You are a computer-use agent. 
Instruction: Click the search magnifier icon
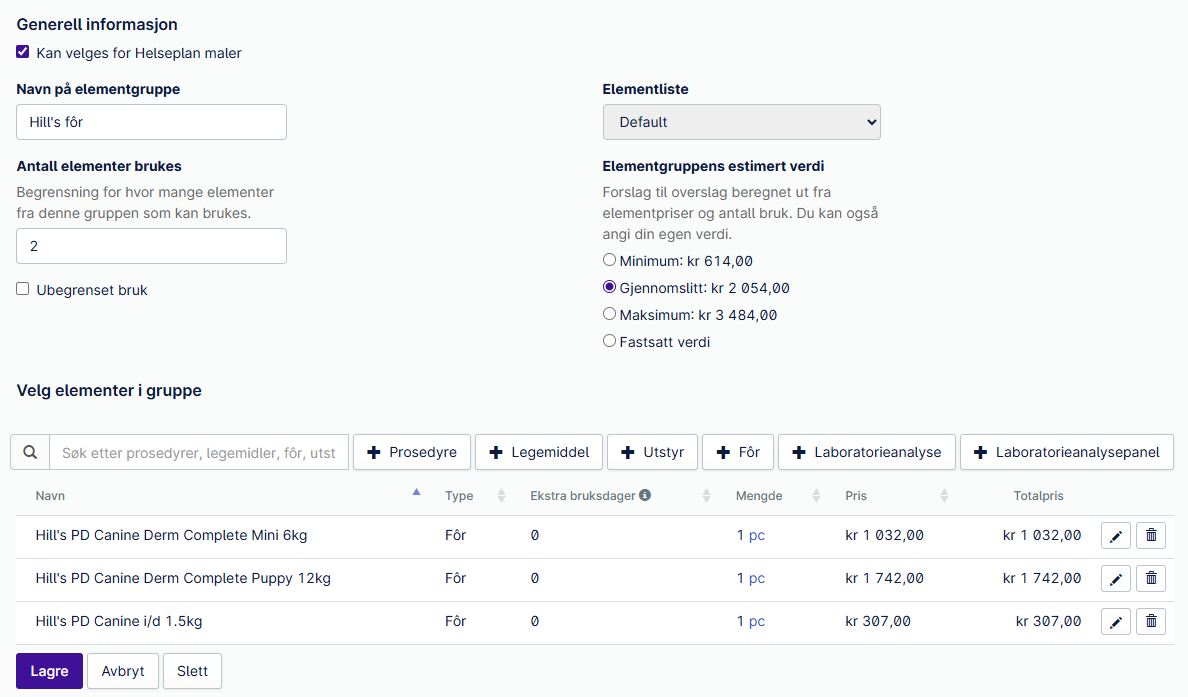tap(30, 452)
